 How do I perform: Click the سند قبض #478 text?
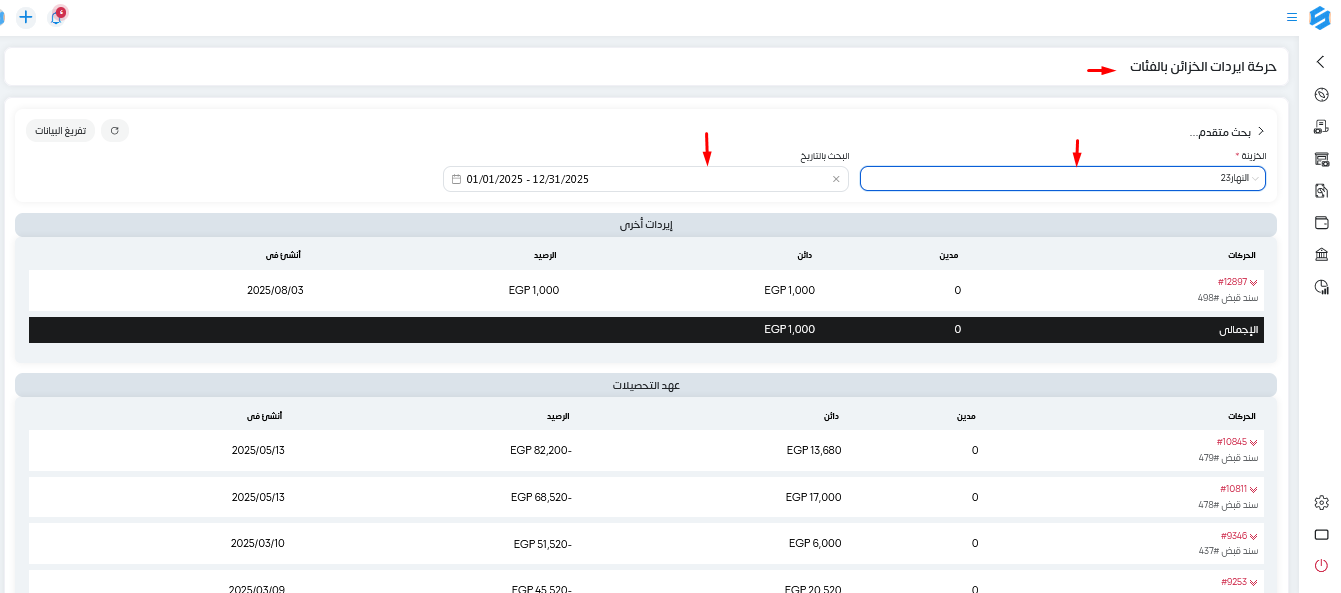point(1229,505)
